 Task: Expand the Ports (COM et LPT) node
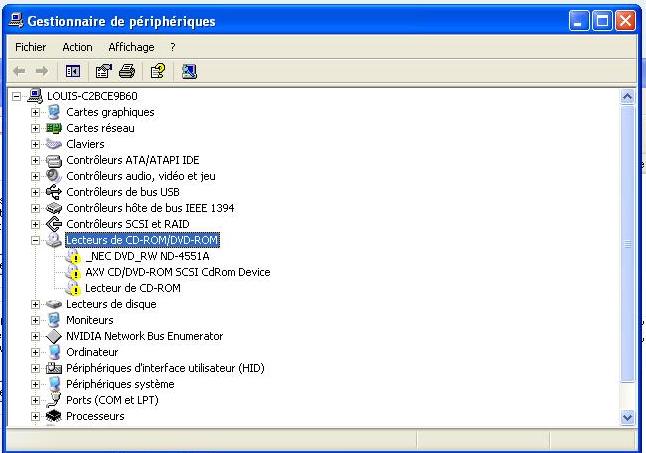[x=36, y=400]
